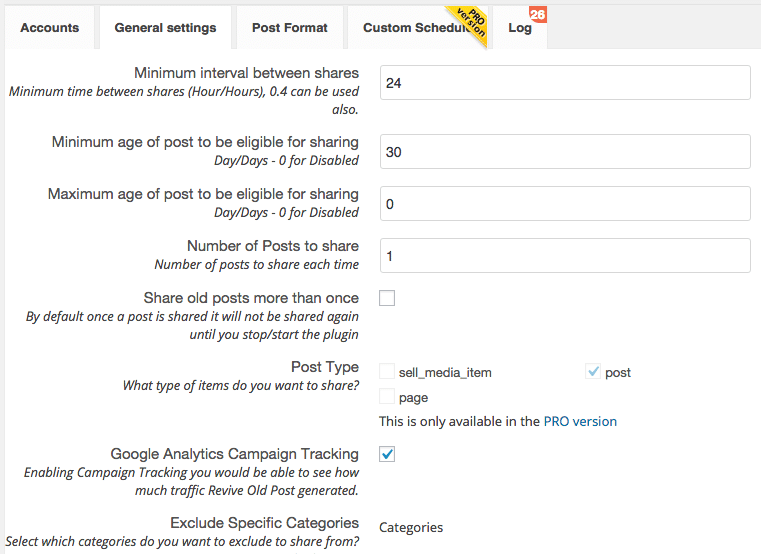Open the Post Format tab
Screen dimensions: 761x554
[x=290, y=28]
